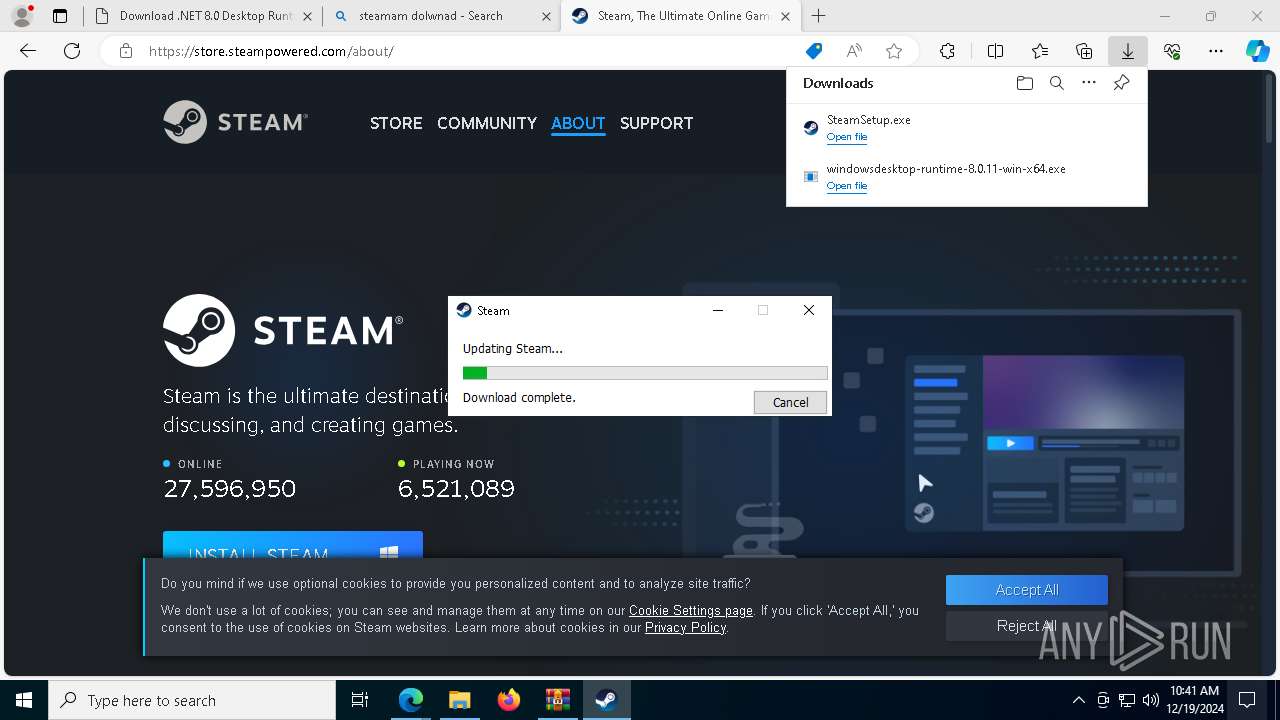1280x720 pixels.
Task: Open file link for SteamSetup.exe
Action: click(x=847, y=137)
